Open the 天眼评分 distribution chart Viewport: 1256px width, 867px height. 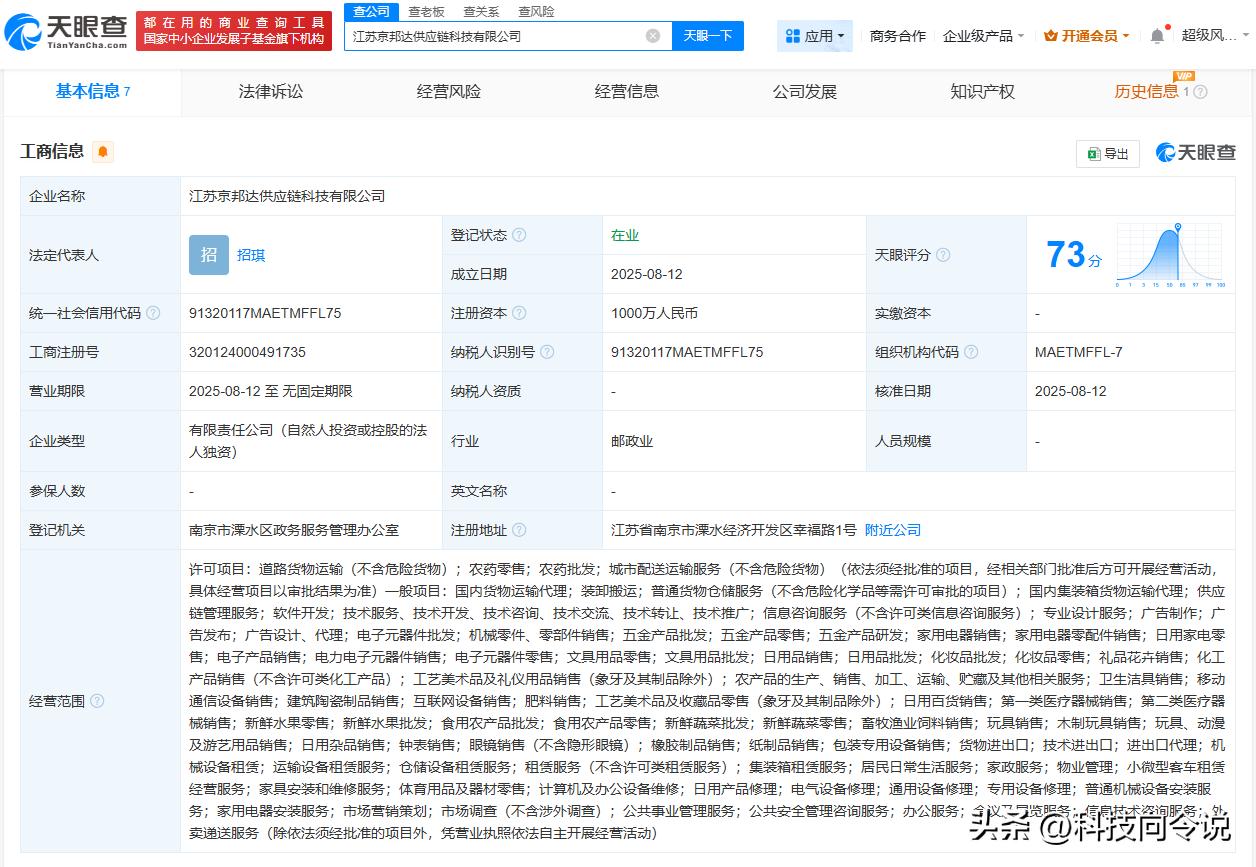[x=1170, y=257]
